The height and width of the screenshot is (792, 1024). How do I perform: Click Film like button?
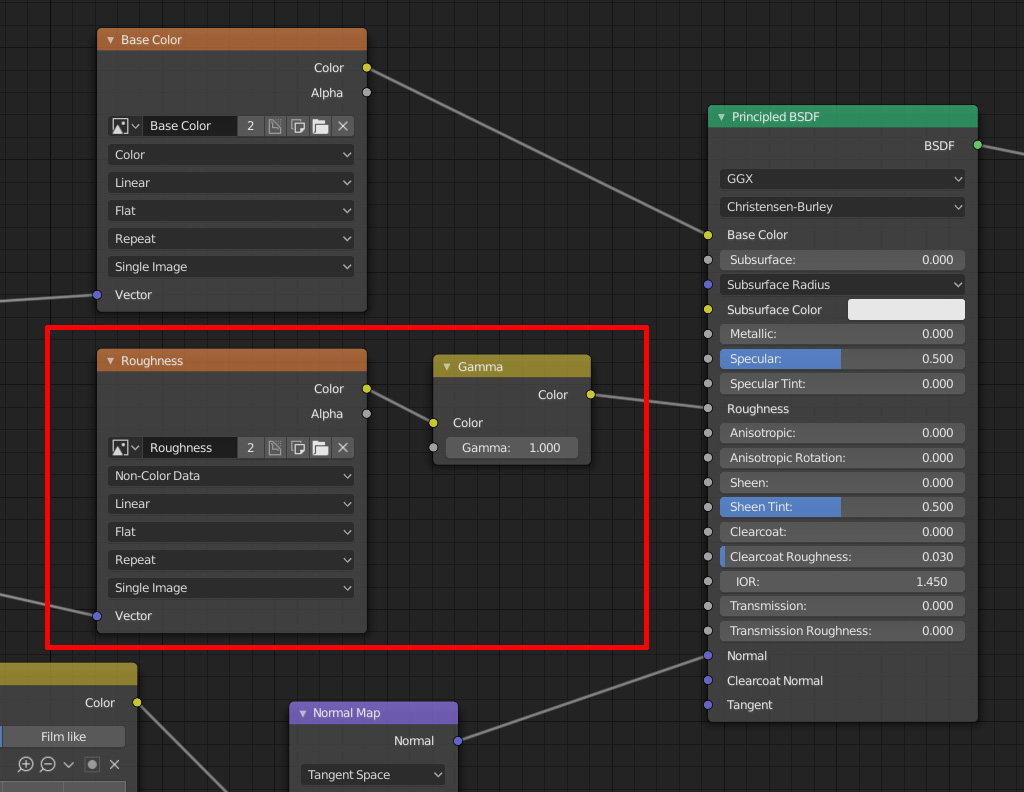point(63,737)
